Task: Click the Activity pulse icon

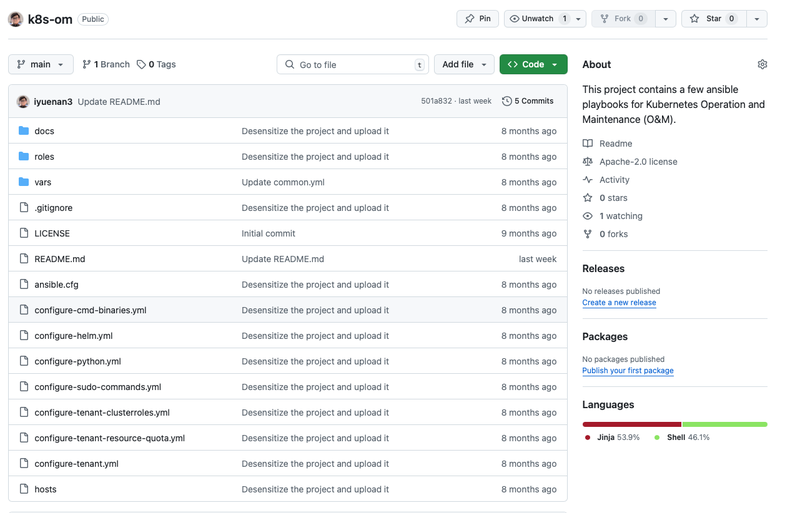Action: click(588, 180)
